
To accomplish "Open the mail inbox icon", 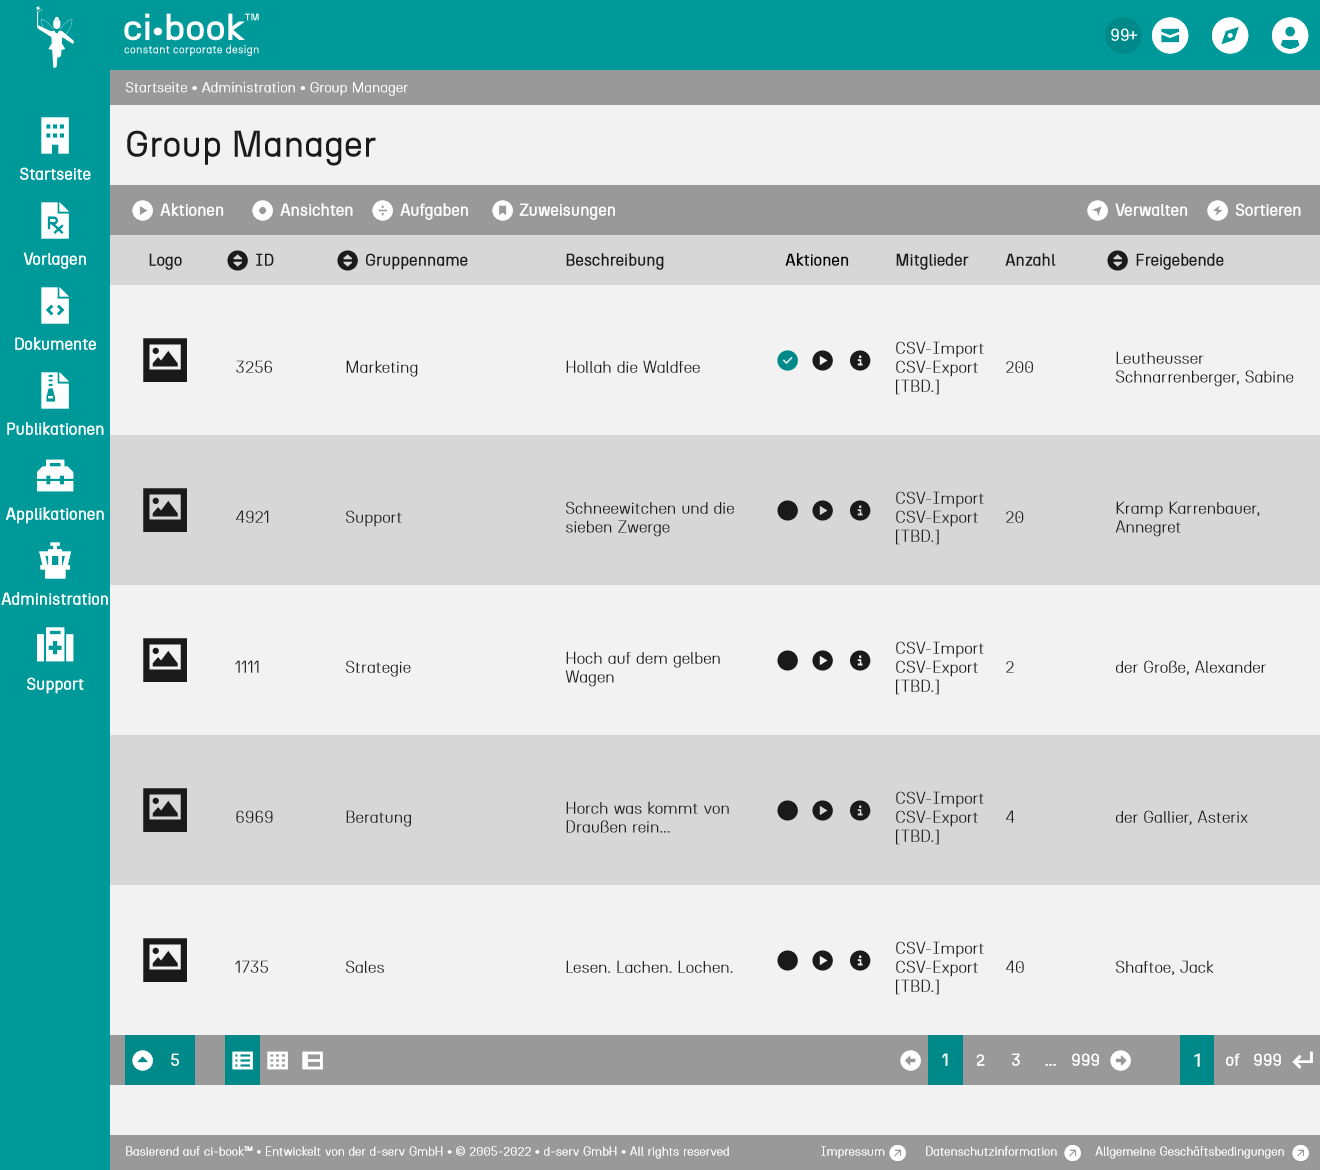I will [x=1170, y=36].
